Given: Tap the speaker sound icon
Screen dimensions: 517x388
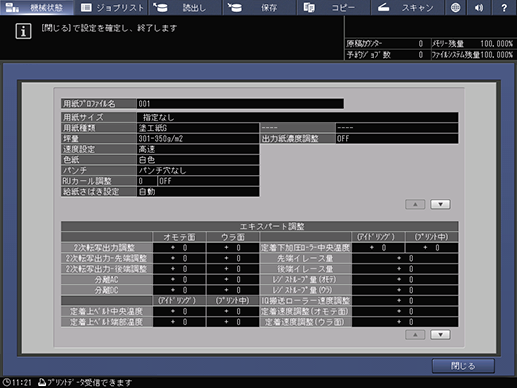Looking at the screenshot, I should click(x=479, y=7).
